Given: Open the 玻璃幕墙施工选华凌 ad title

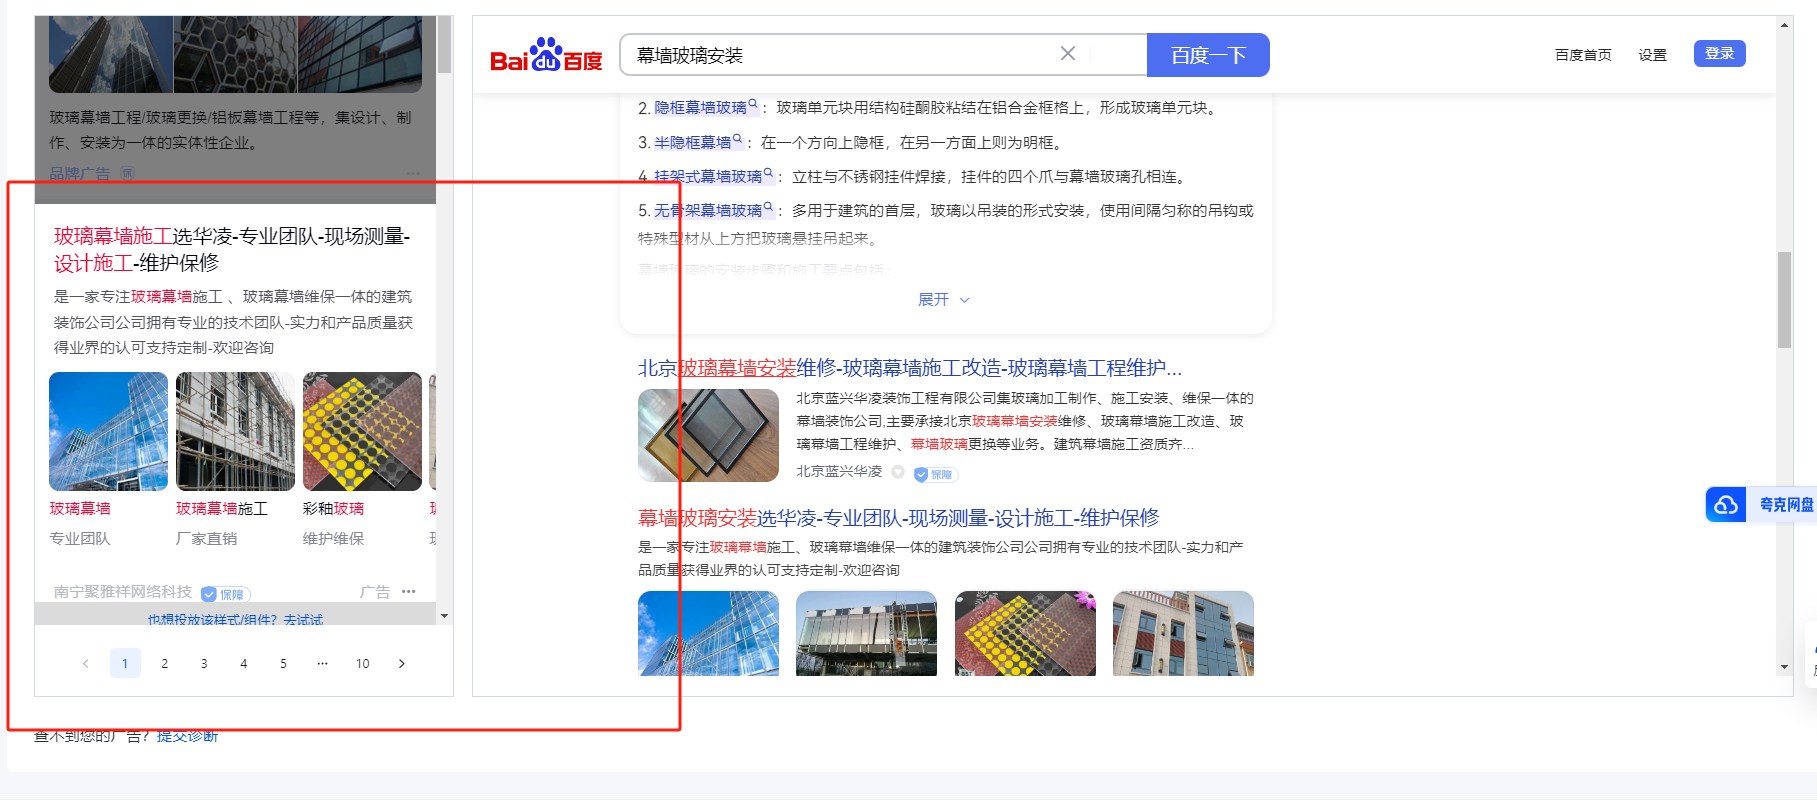Looking at the screenshot, I should [232, 249].
